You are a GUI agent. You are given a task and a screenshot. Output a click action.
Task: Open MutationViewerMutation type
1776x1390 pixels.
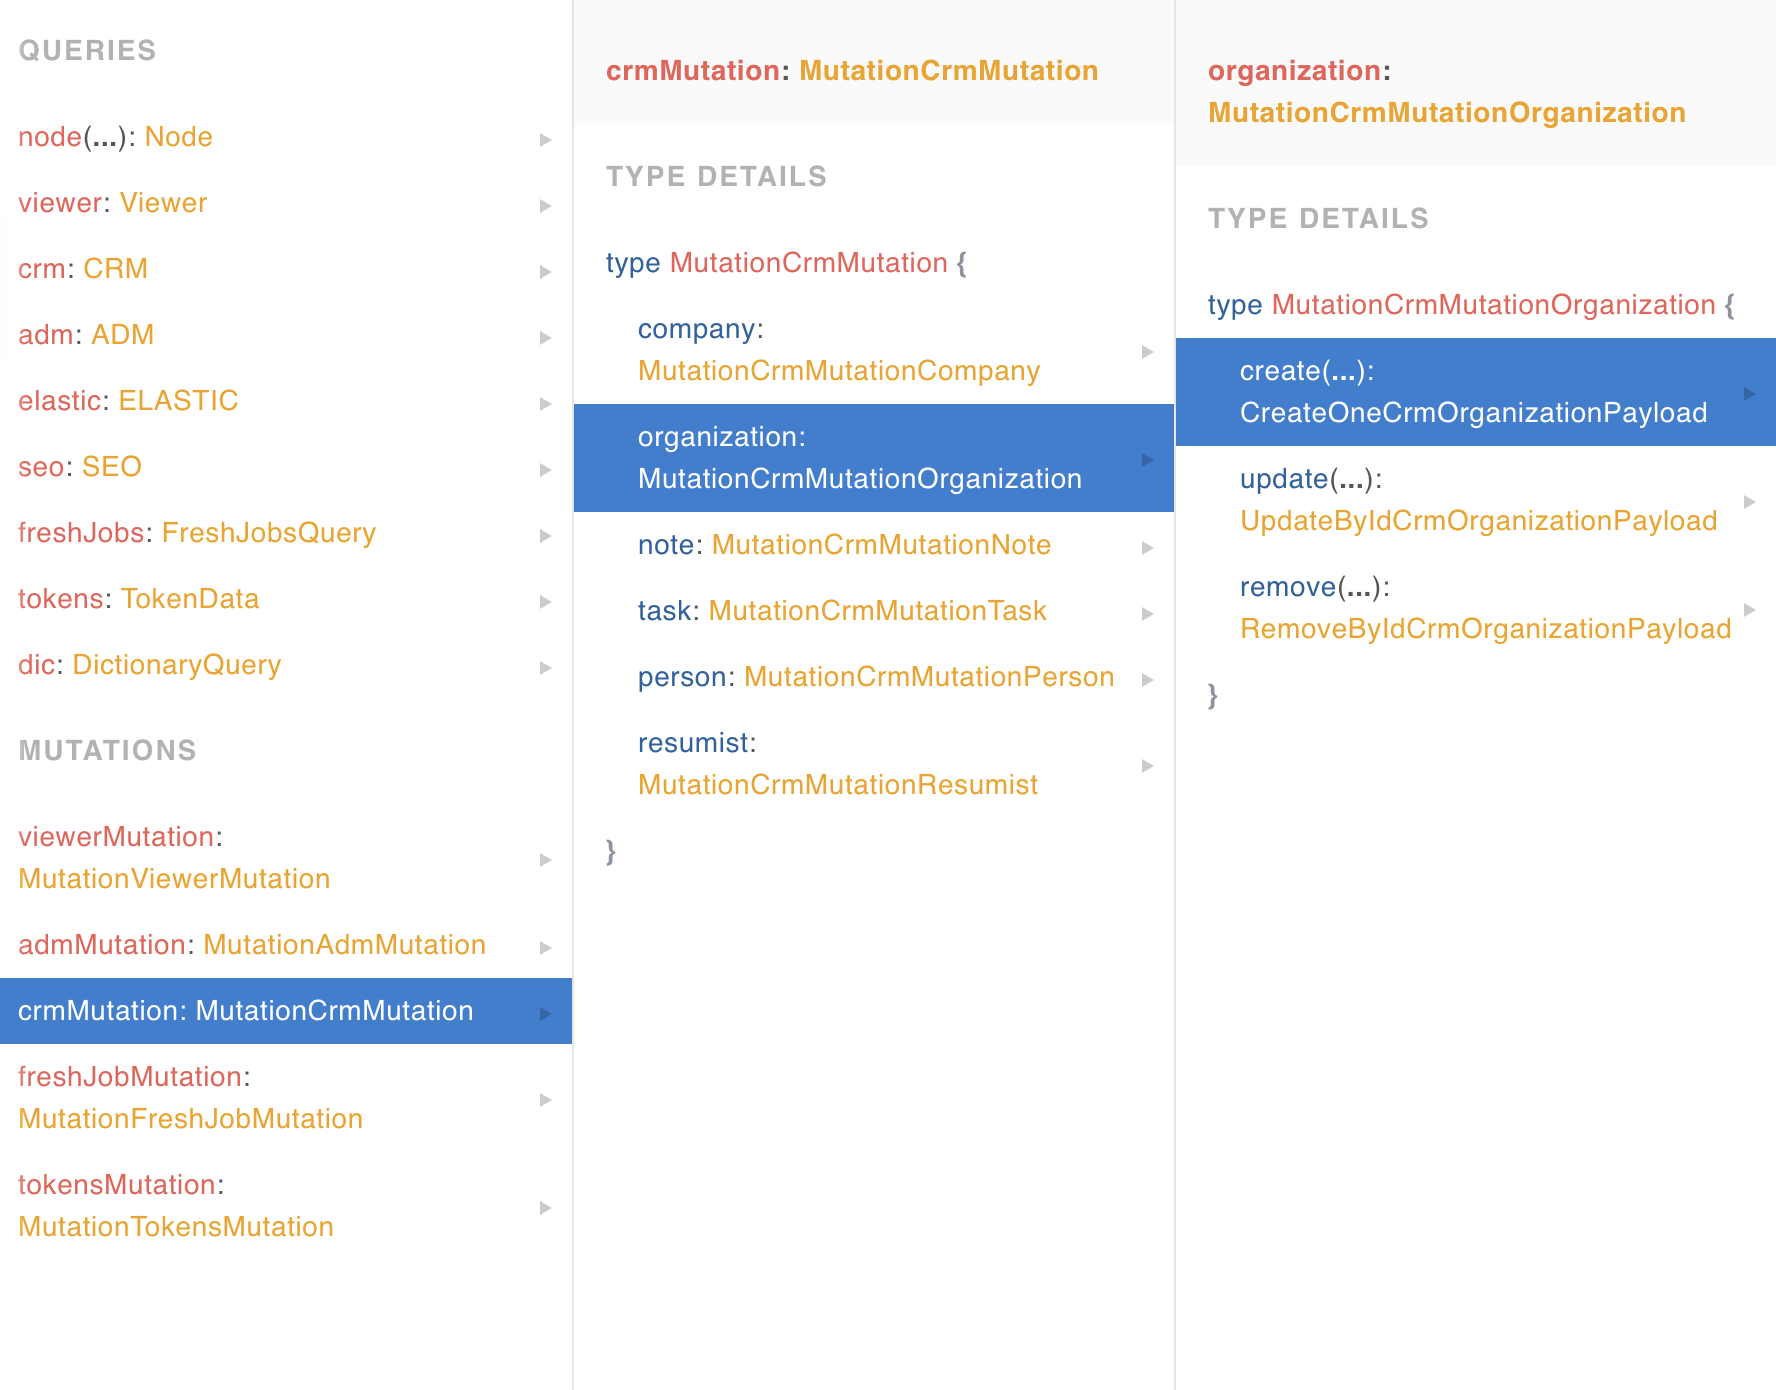point(174,879)
